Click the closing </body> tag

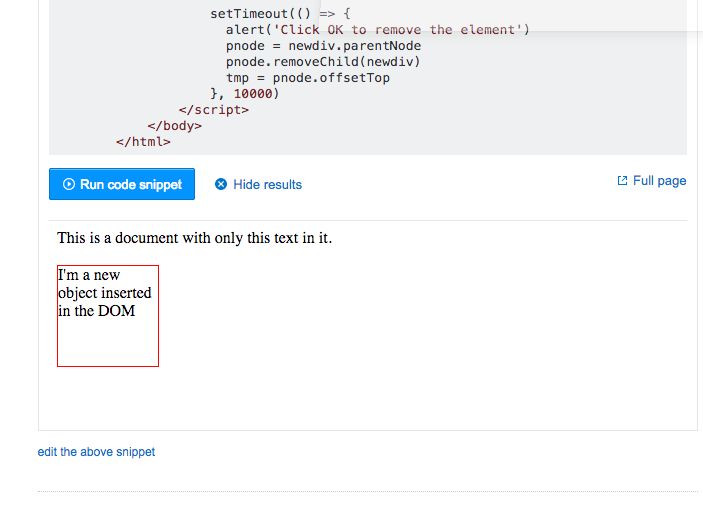click(174, 126)
